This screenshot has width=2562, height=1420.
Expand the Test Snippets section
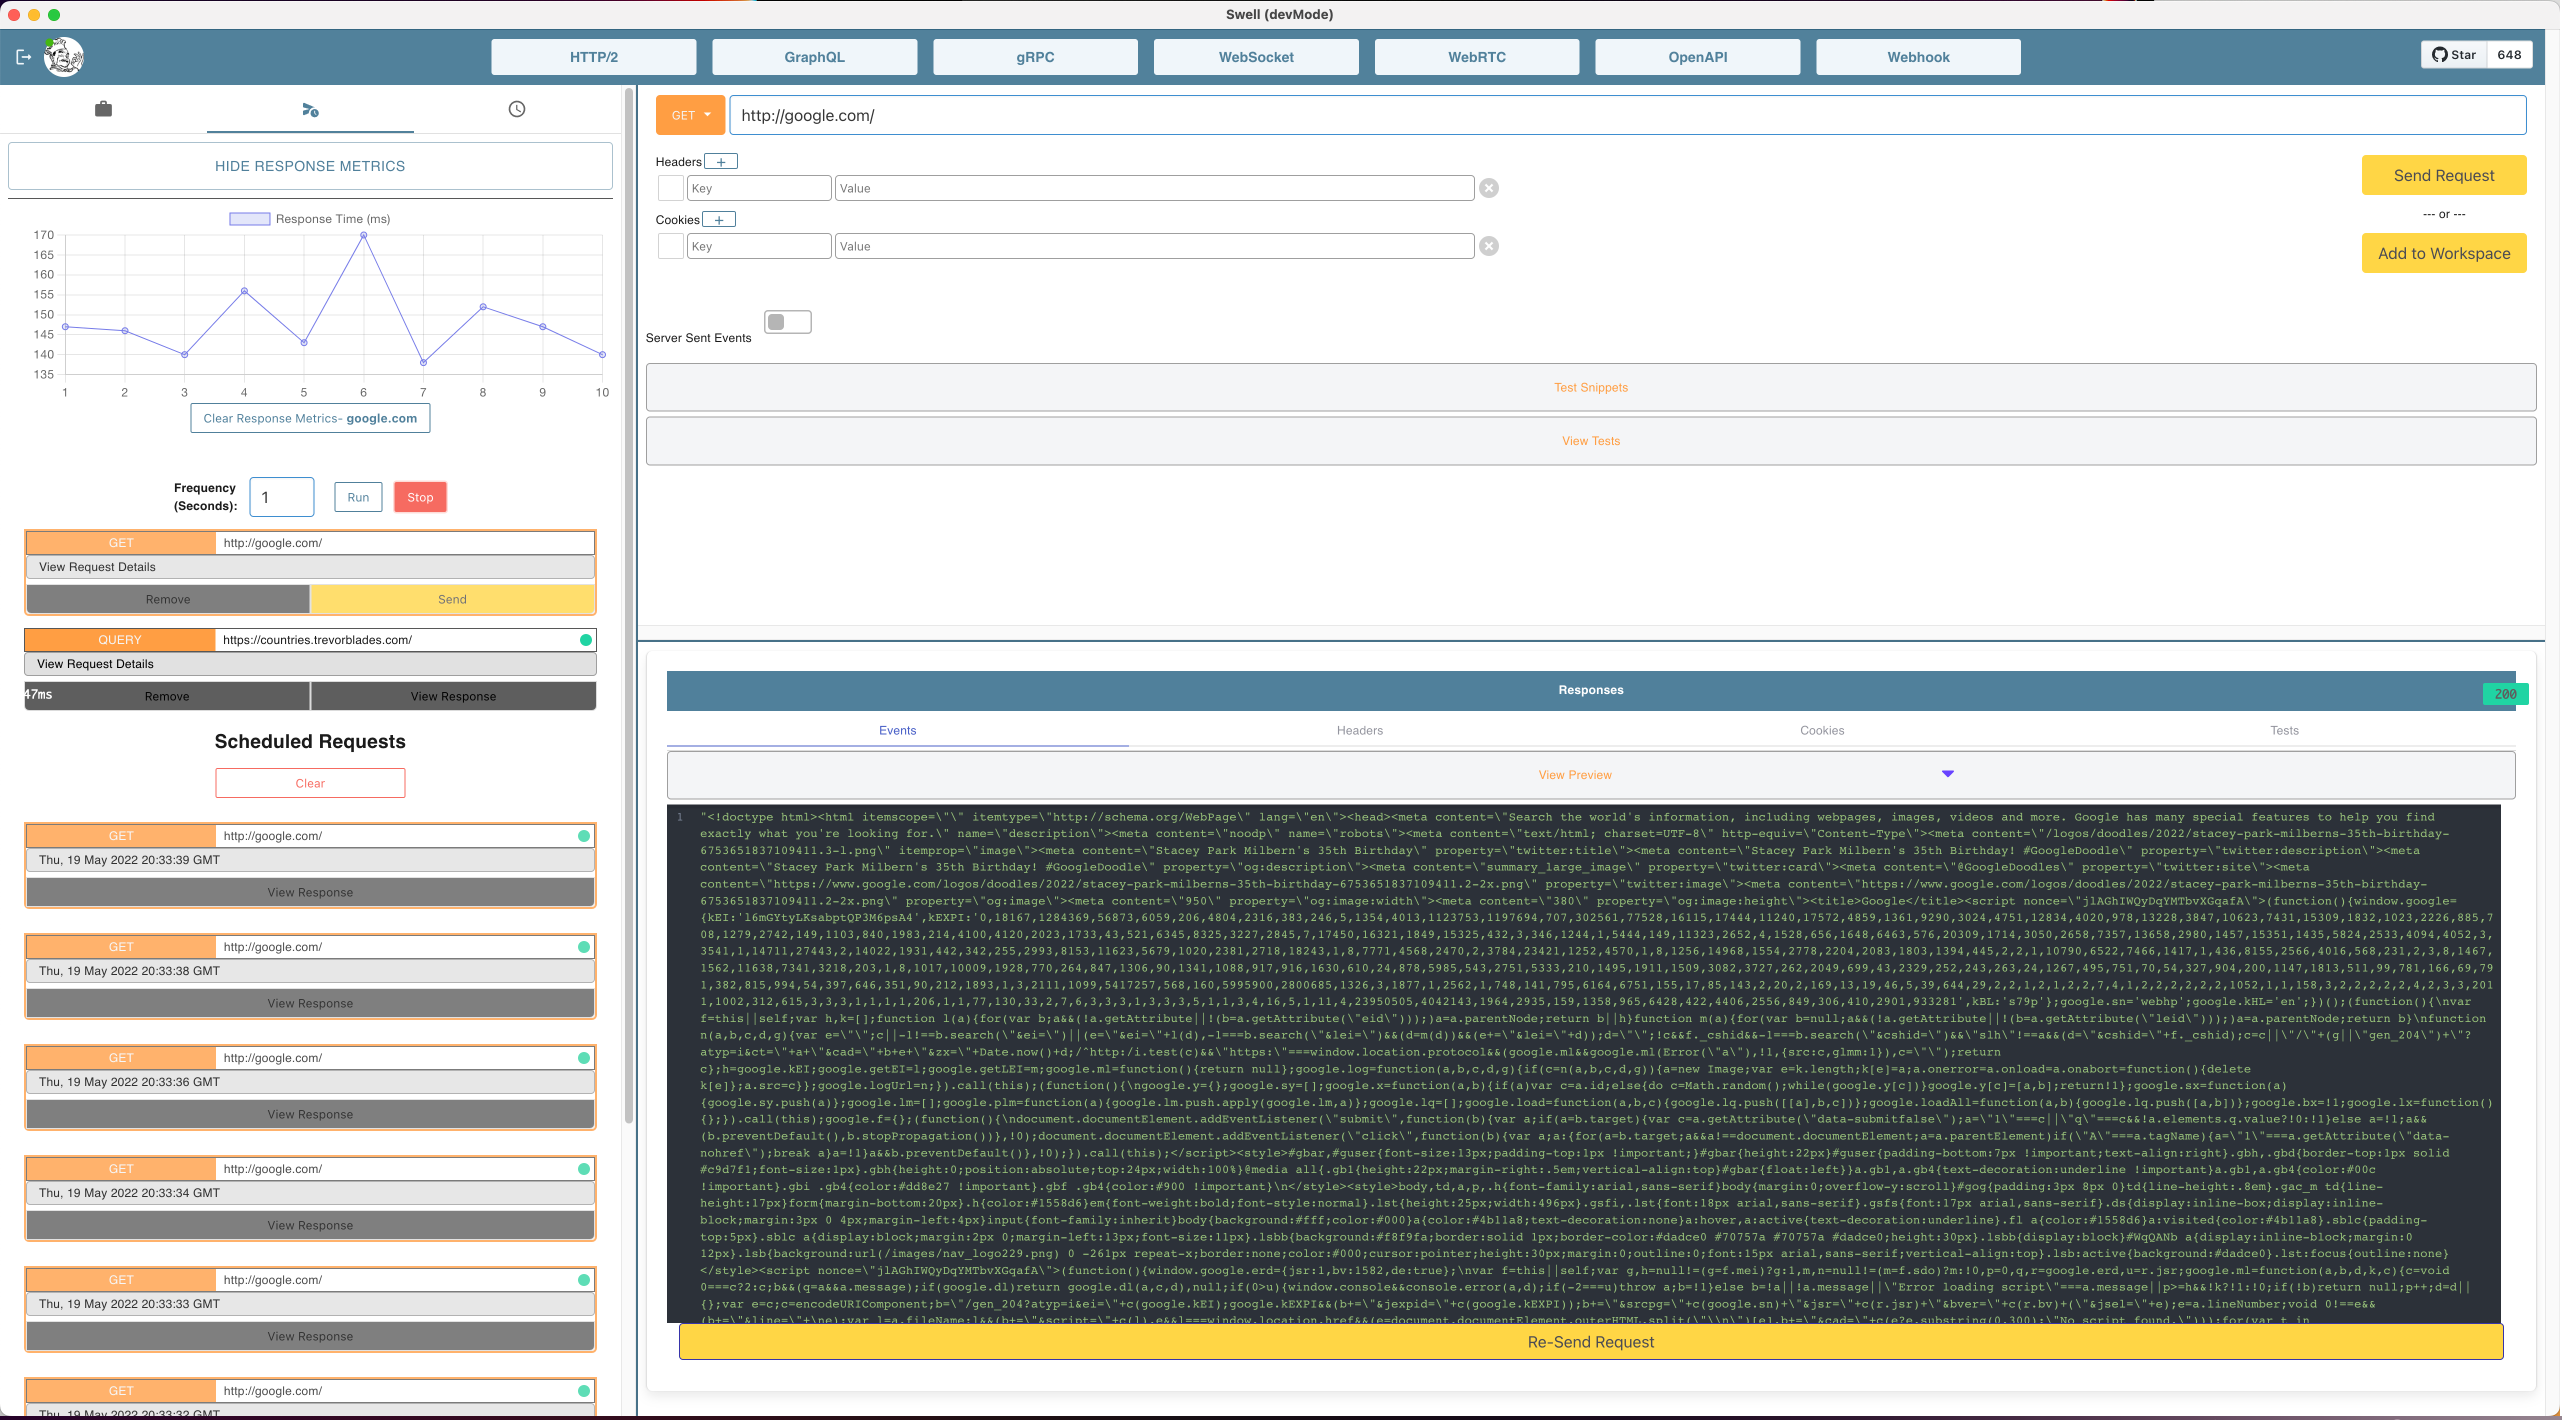click(x=1590, y=388)
